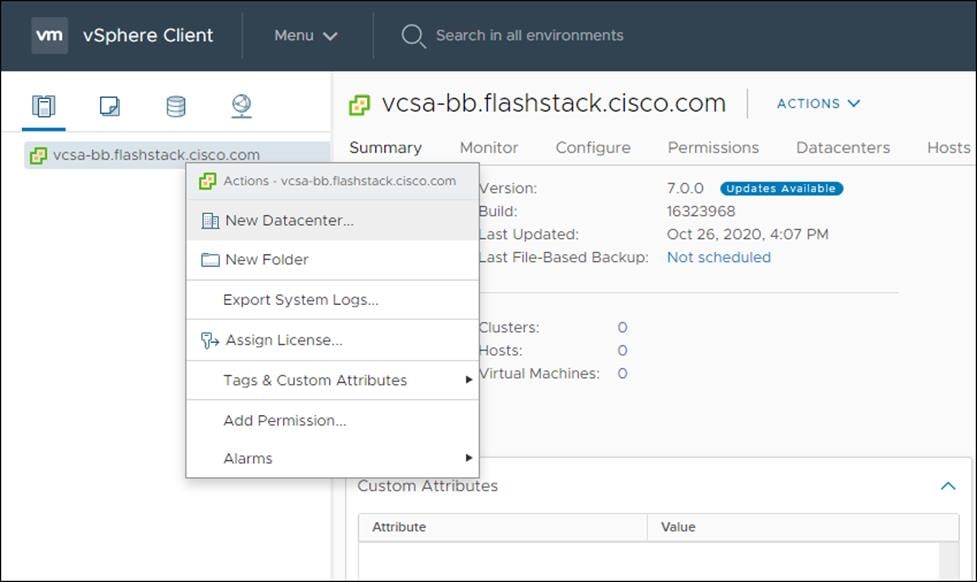This screenshot has width=977, height=582.
Task: Open the Hosts and Clusters inventory view icon
Action: click(44, 106)
